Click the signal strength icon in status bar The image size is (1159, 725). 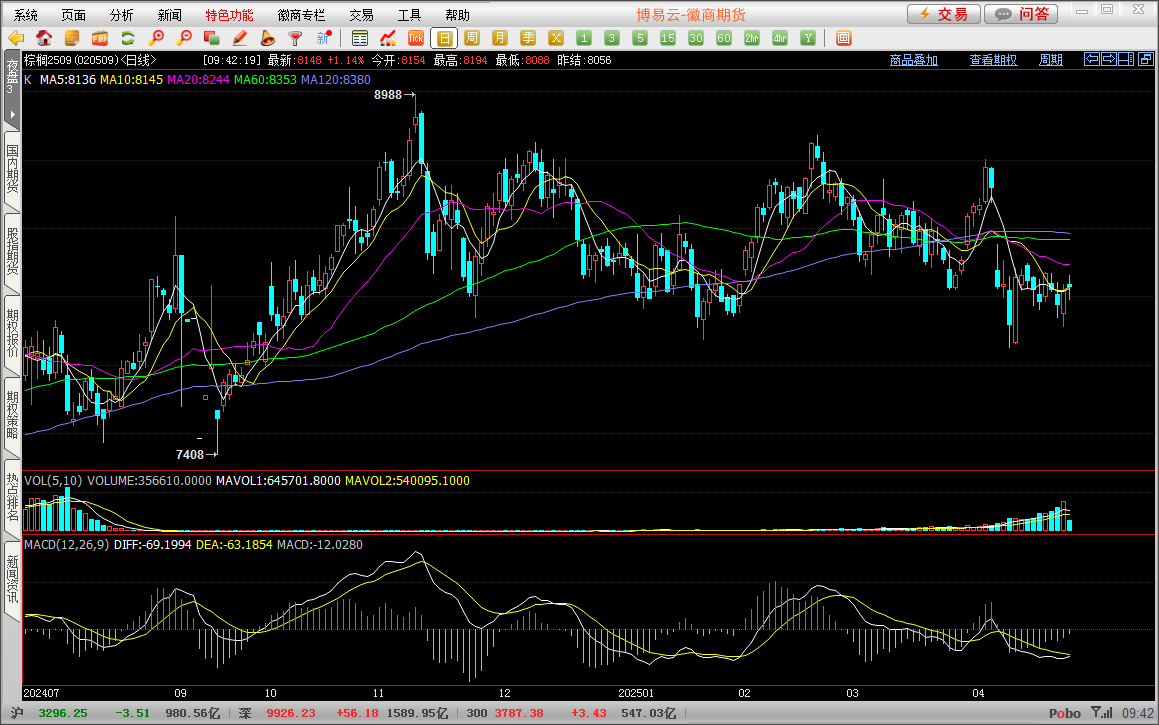click(1101, 713)
